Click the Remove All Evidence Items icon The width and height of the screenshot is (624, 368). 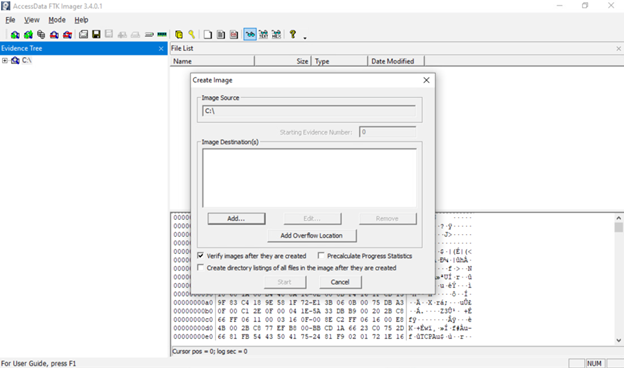pos(67,35)
